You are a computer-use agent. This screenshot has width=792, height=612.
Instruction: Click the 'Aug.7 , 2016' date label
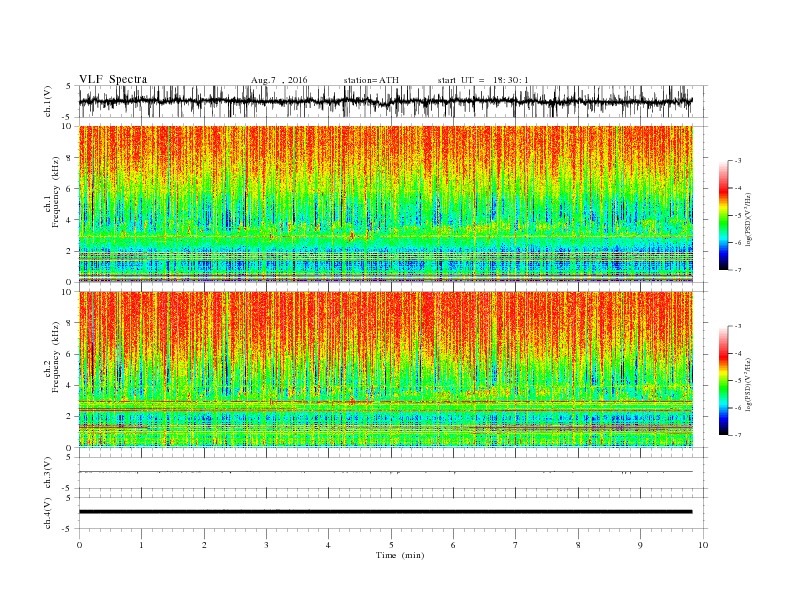(279, 80)
